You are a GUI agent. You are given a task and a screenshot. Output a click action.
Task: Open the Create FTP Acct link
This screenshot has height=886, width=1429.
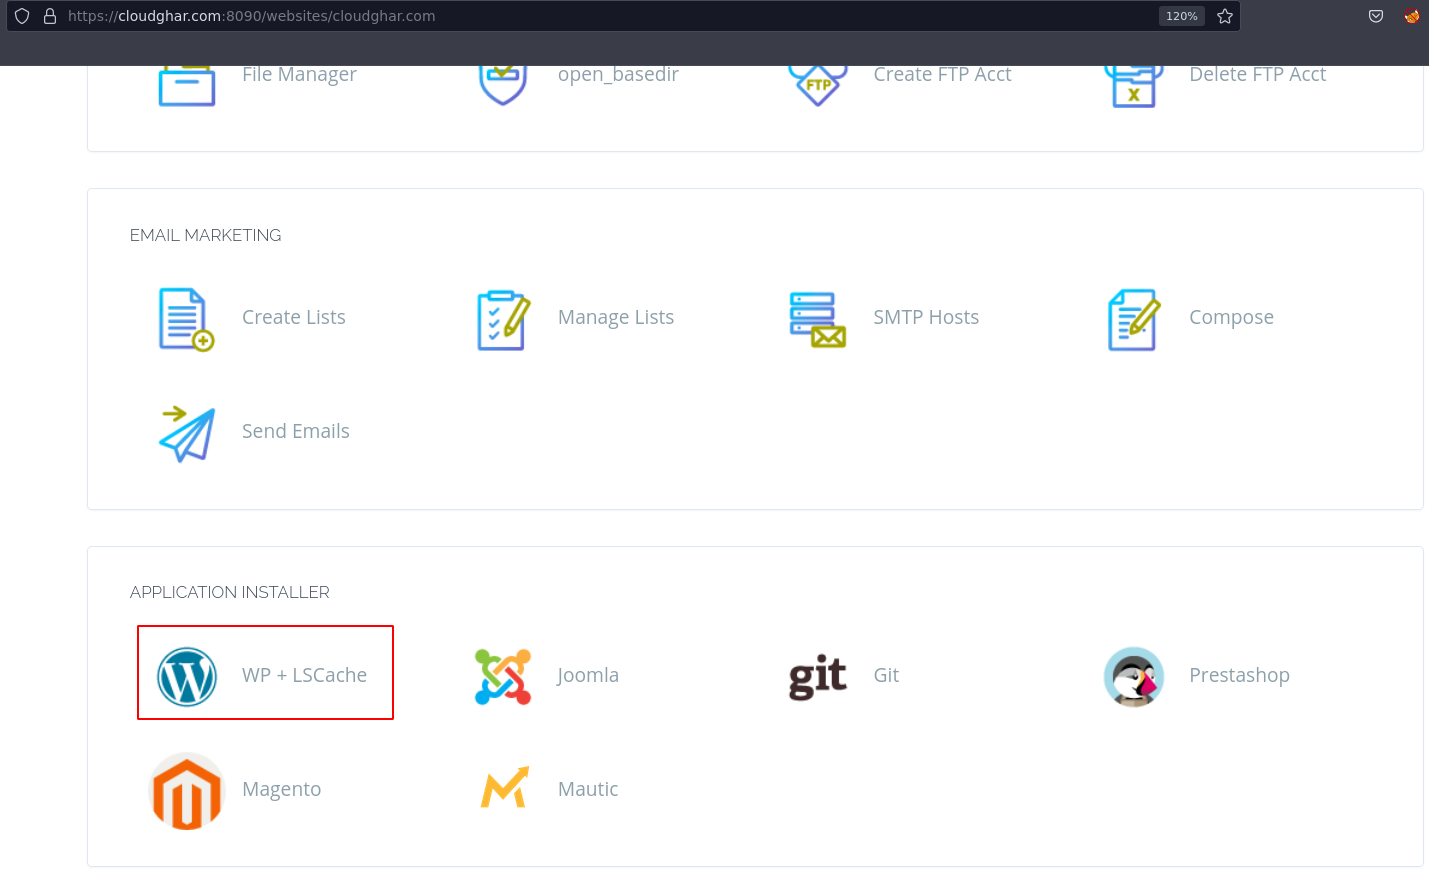point(942,75)
